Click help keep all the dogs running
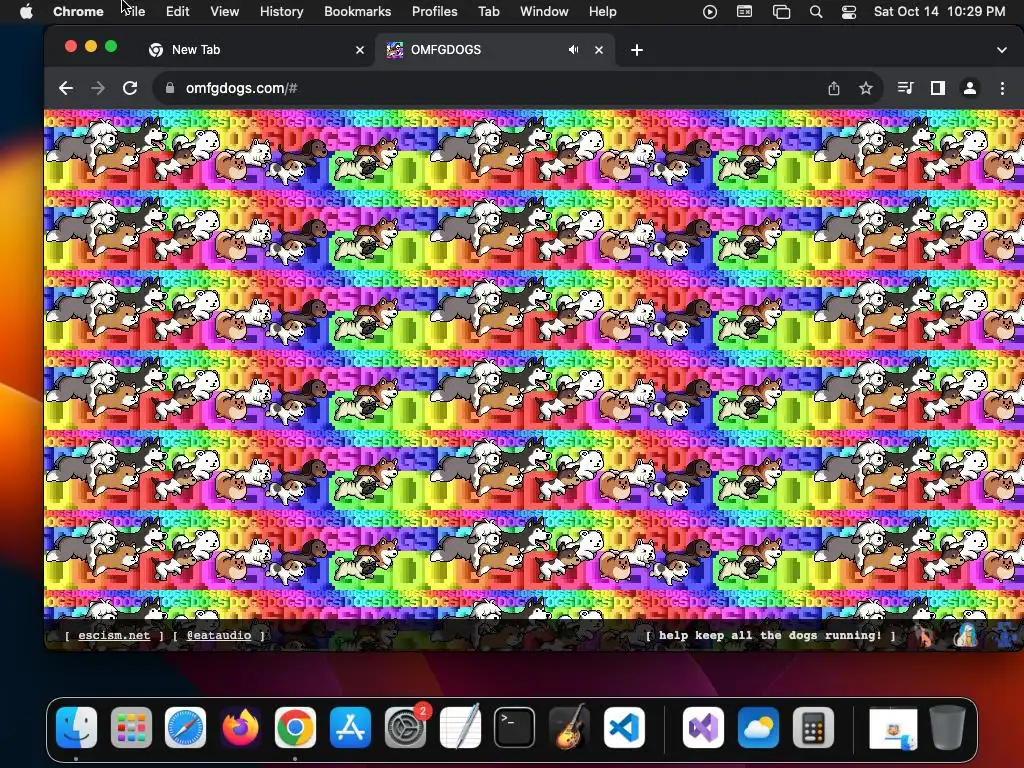The image size is (1024, 768). click(x=770, y=635)
